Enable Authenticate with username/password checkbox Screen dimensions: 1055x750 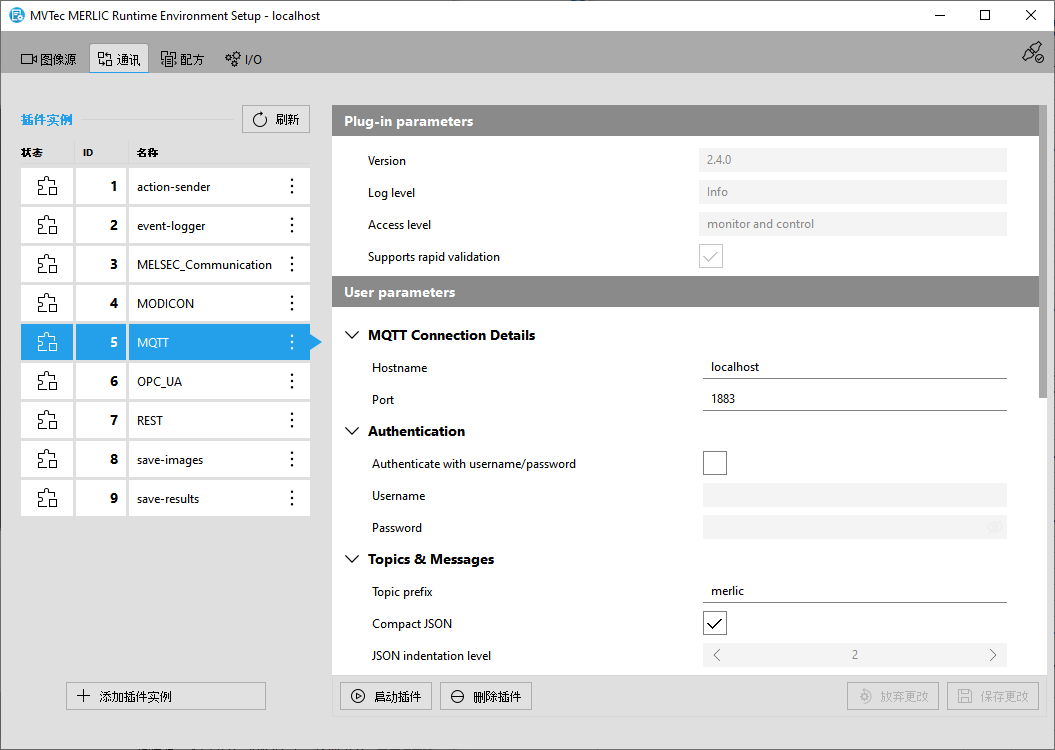pyautogui.click(x=714, y=463)
